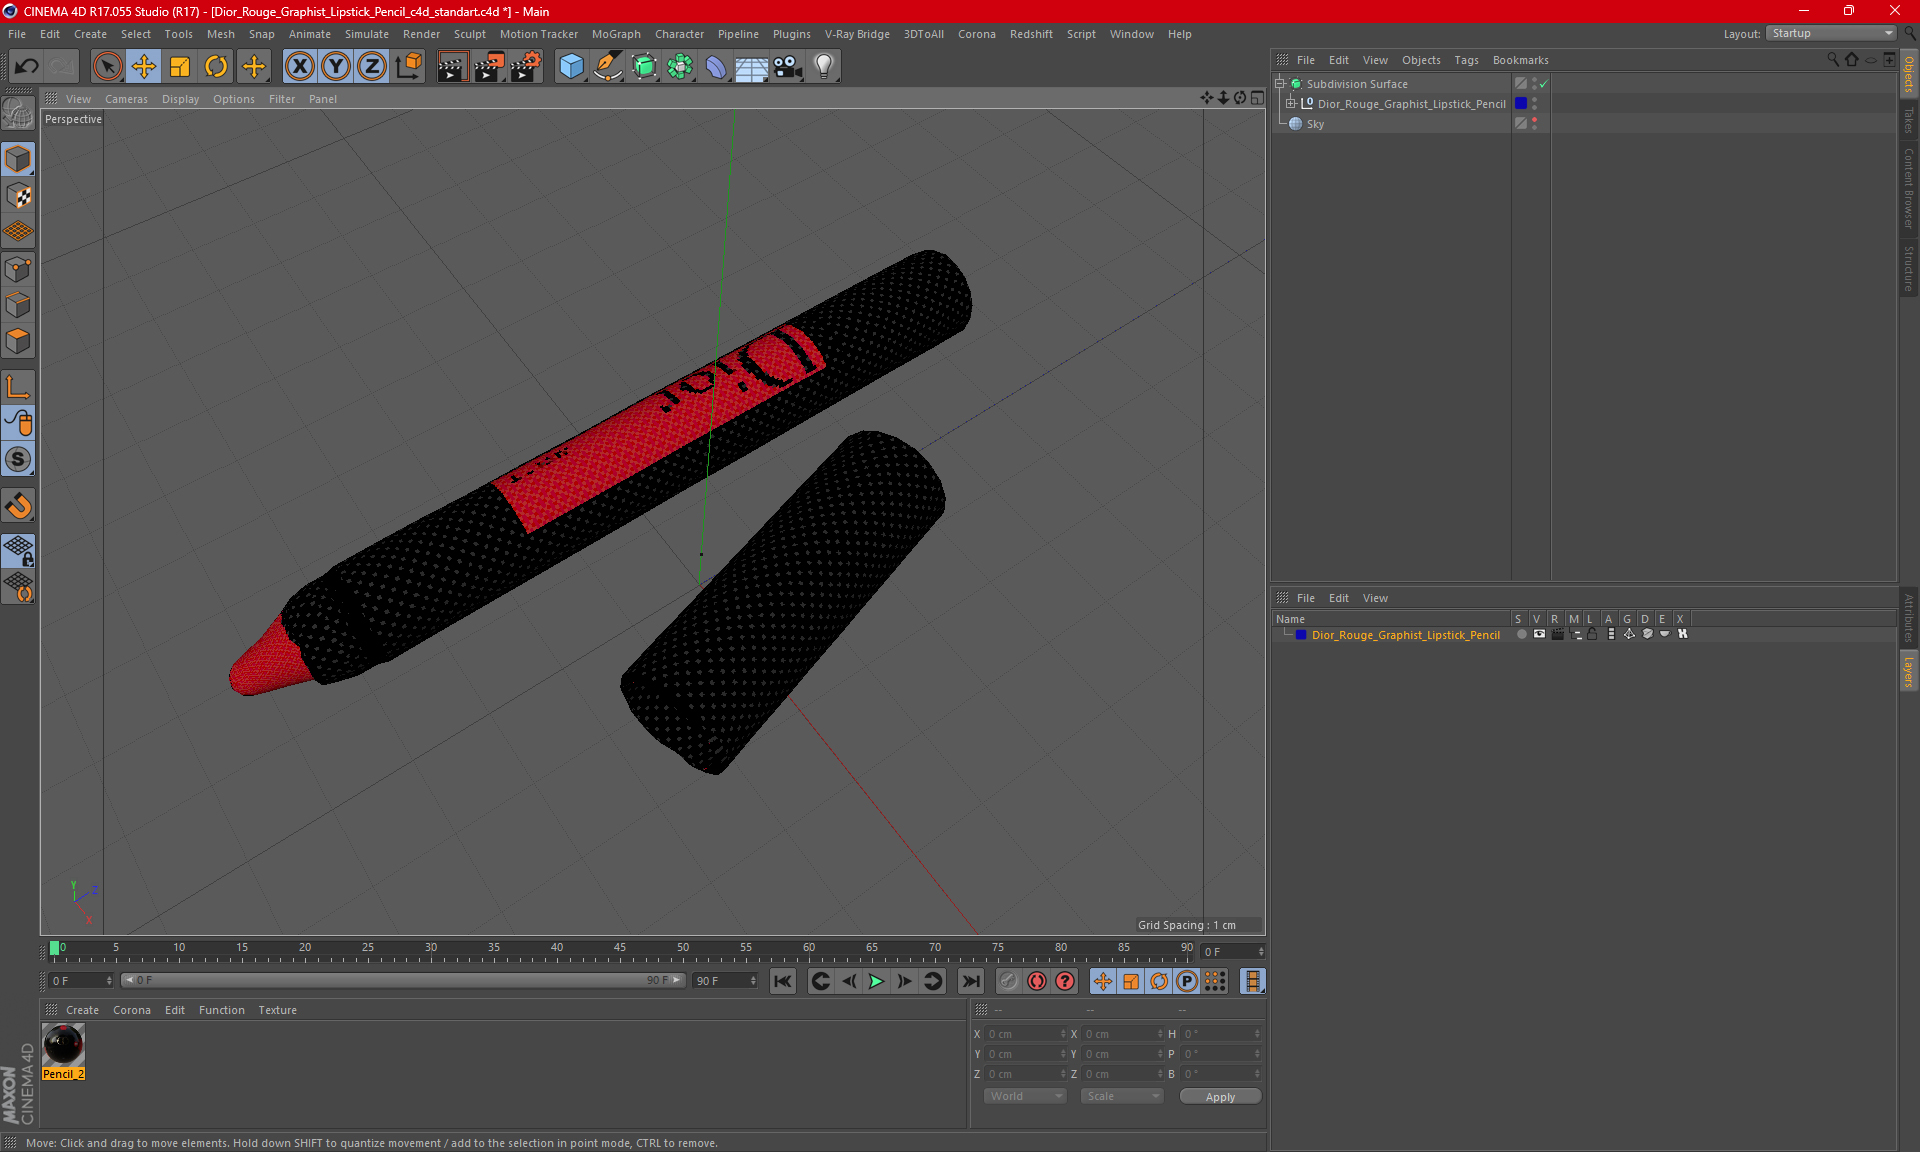Toggle Subdivision Surface enabled checkmark
Image resolution: width=1920 pixels, height=1152 pixels.
(x=1543, y=84)
